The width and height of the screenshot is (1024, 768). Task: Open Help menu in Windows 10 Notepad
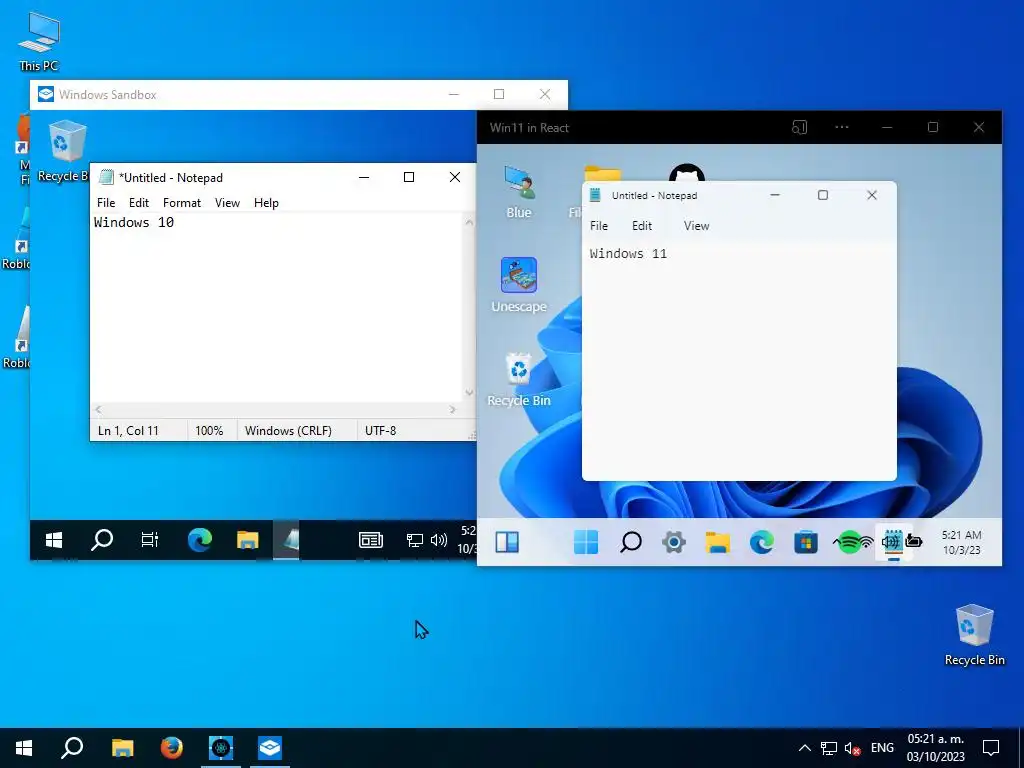pyautogui.click(x=266, y=202)
